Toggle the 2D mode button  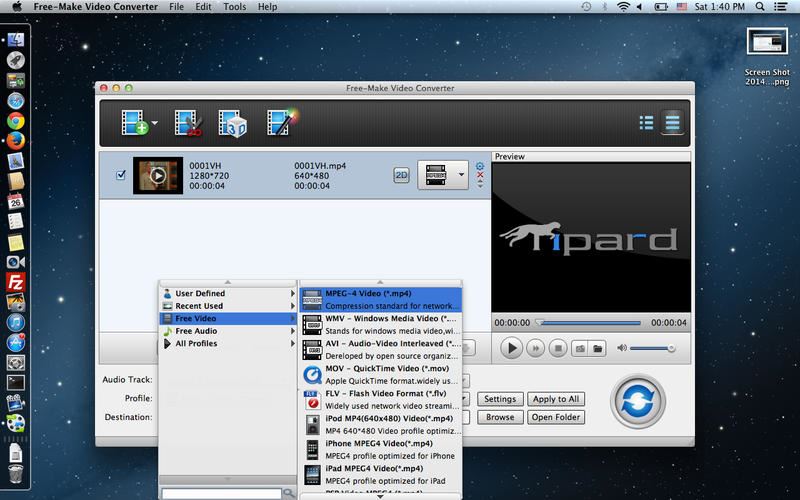[x=402, y=175]
